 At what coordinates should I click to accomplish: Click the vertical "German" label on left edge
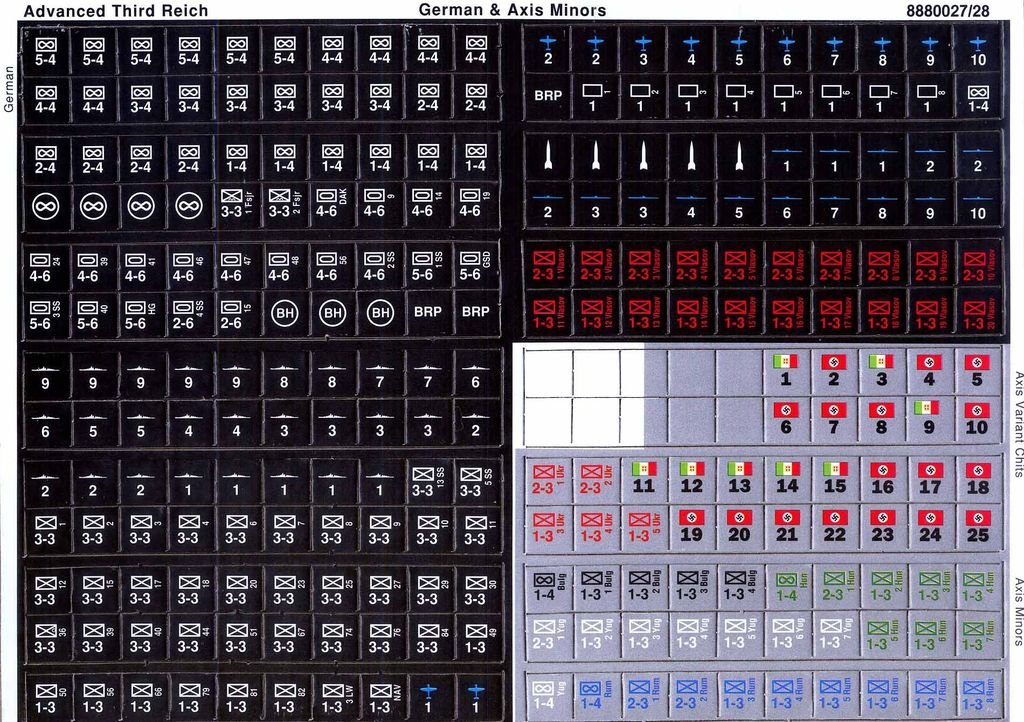8,89
